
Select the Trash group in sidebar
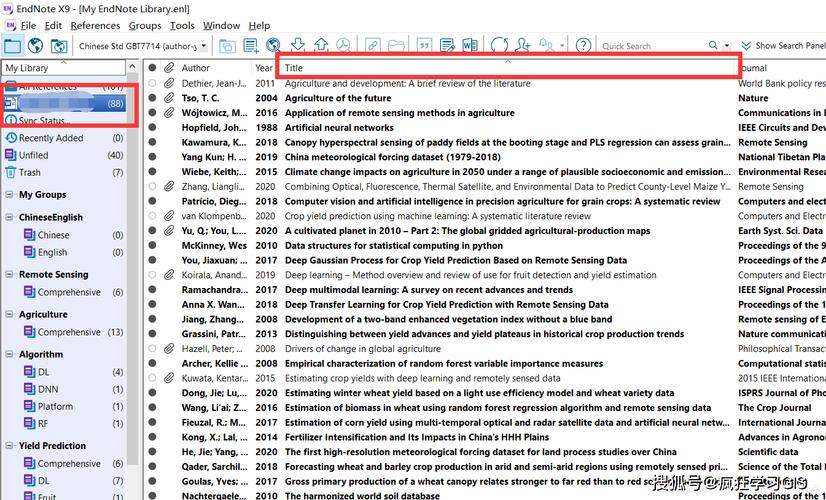(x=30, y=173)
